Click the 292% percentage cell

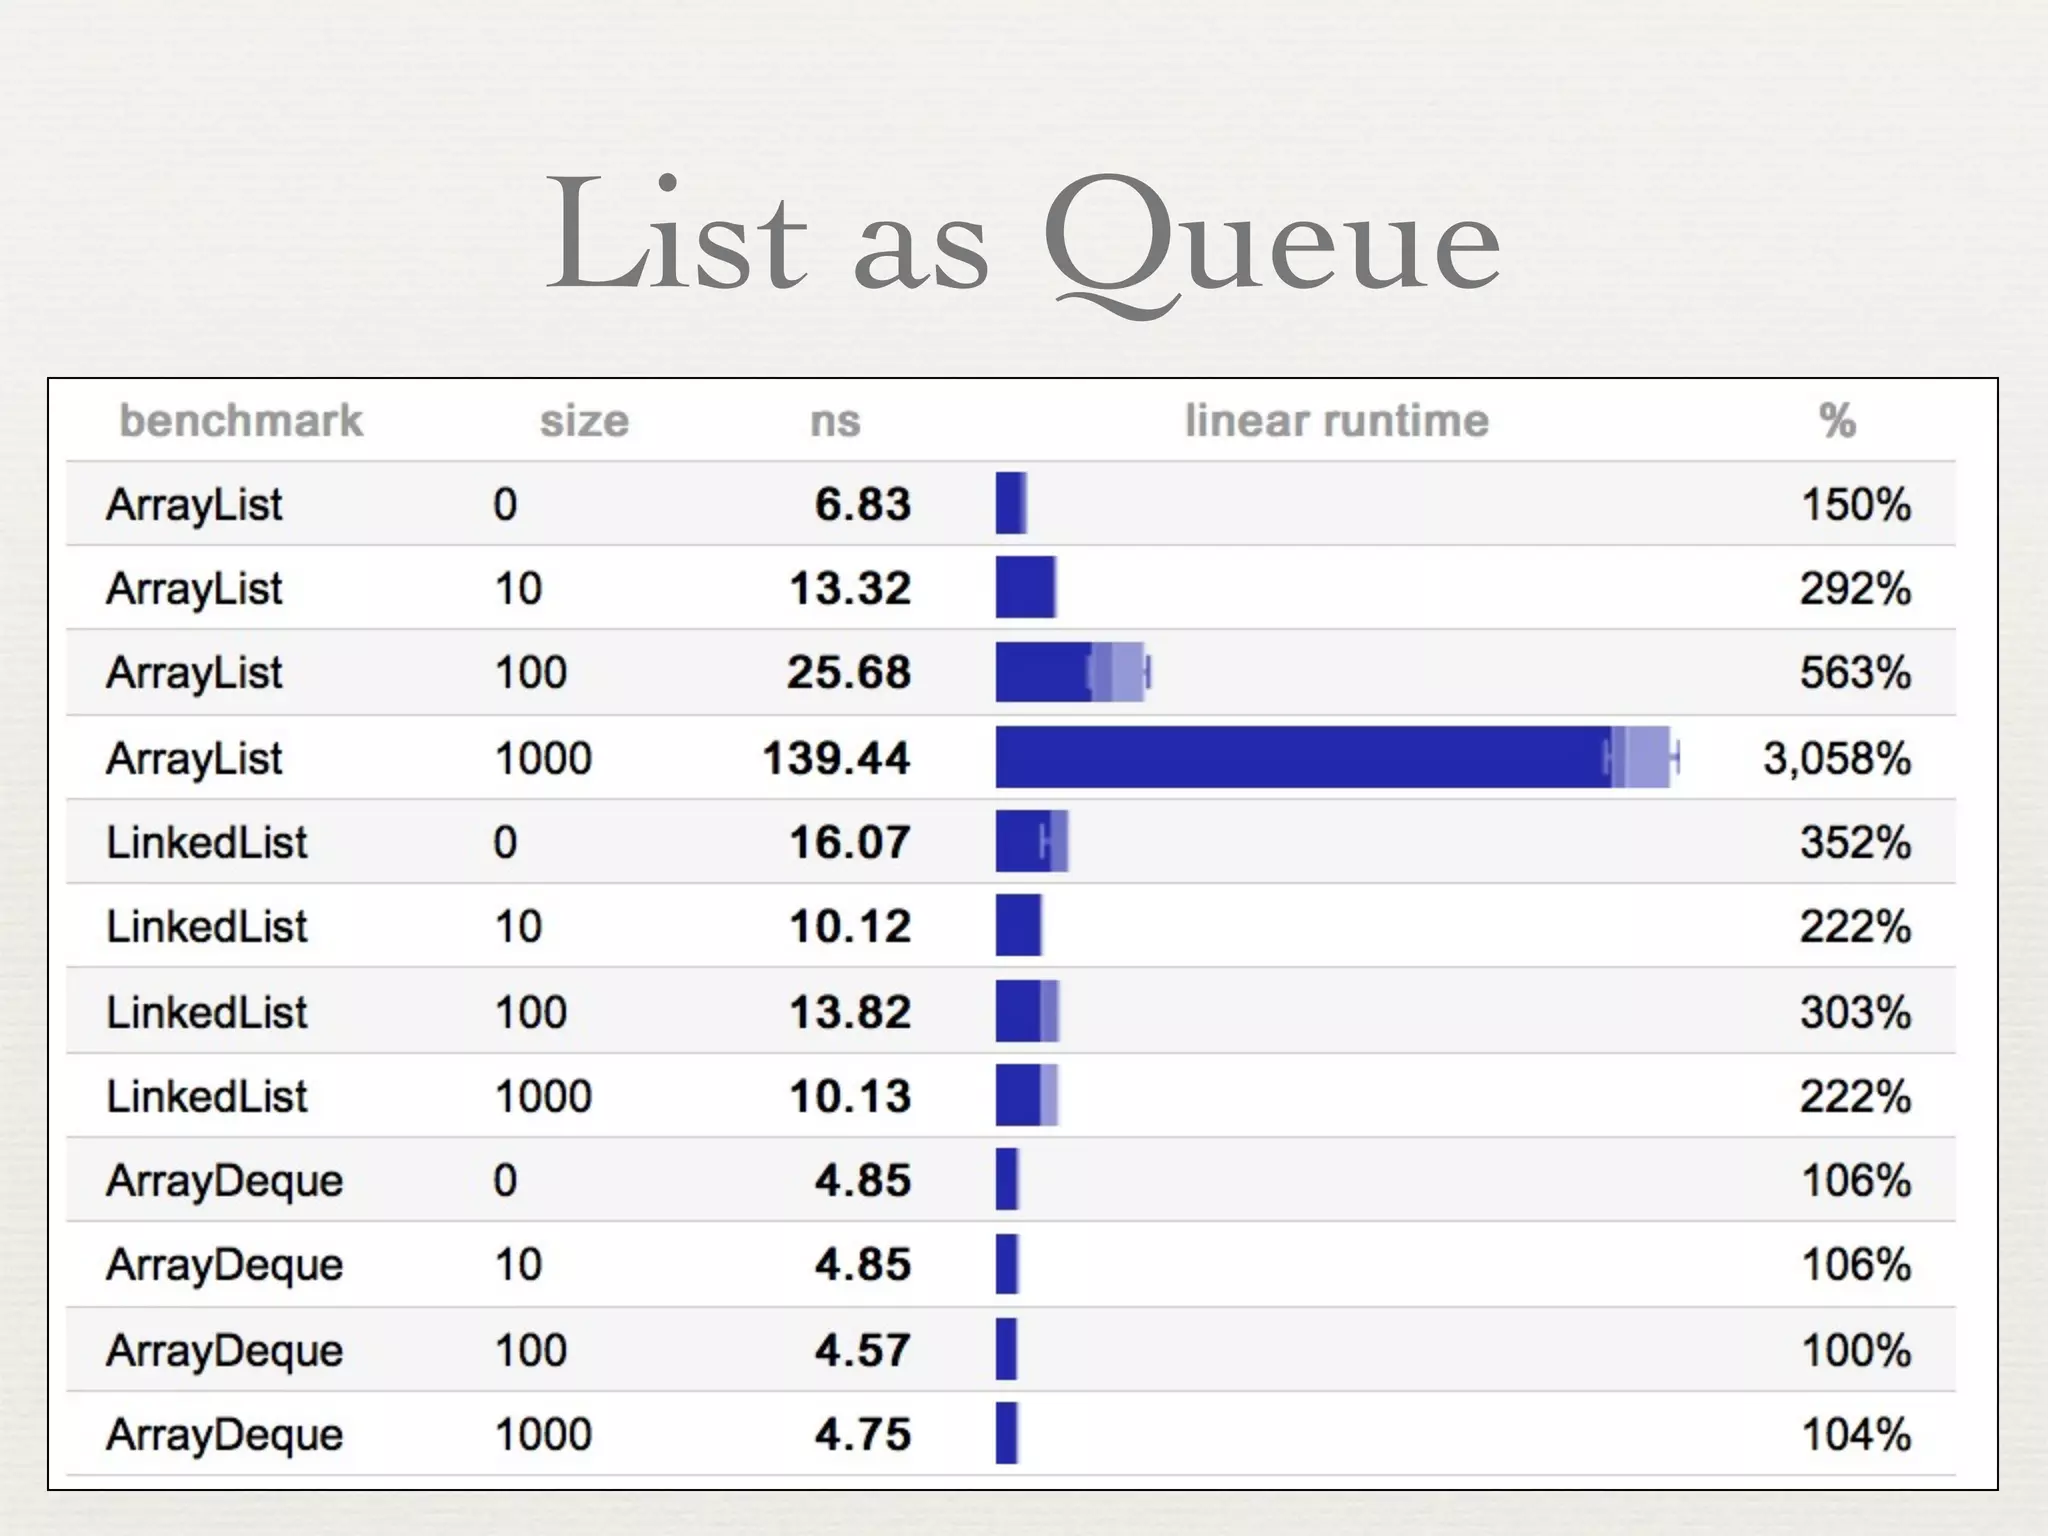click(1856, 587)
